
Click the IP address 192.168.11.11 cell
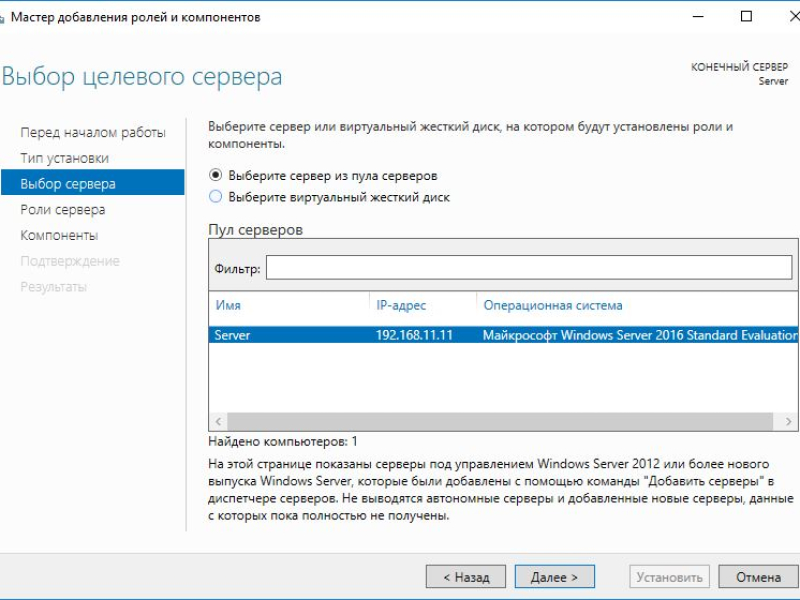[414, 335]
